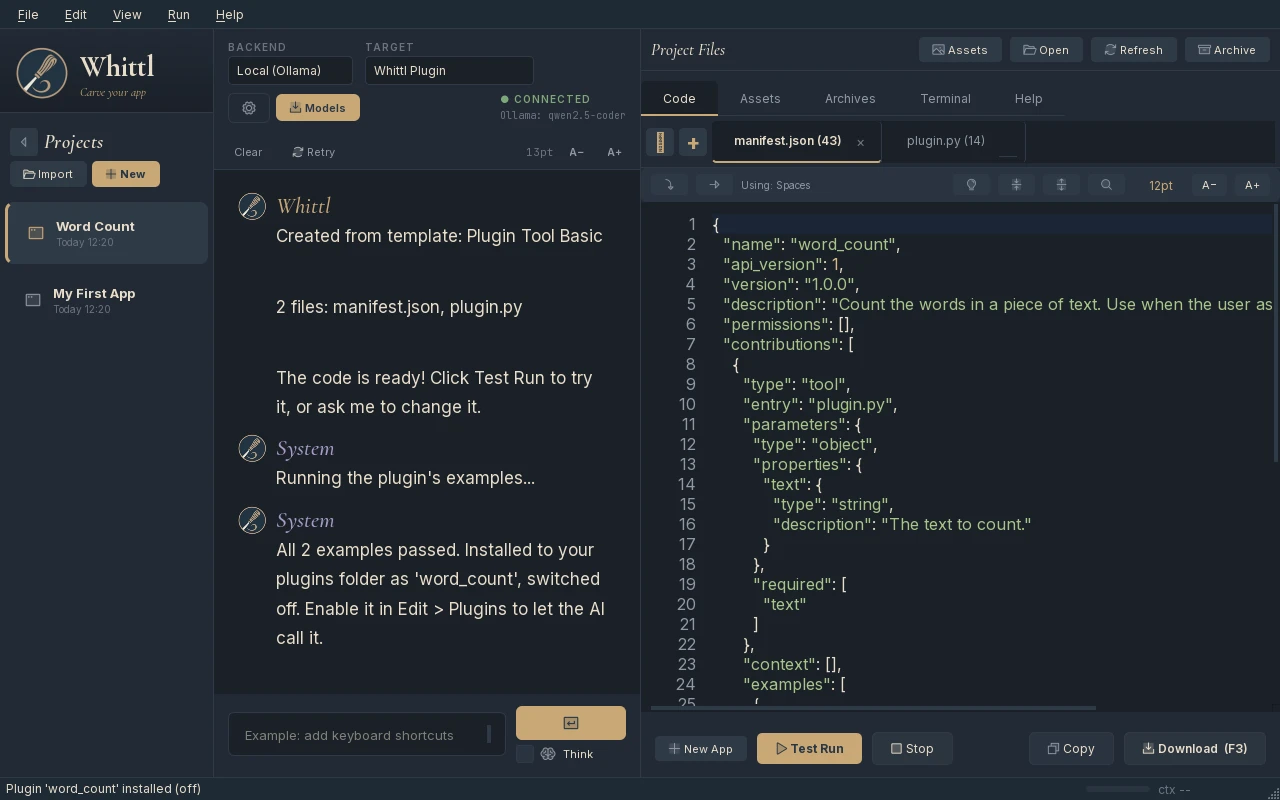Open the File menu
This screenshot has height=800, width=1280.
pos(28,14)
